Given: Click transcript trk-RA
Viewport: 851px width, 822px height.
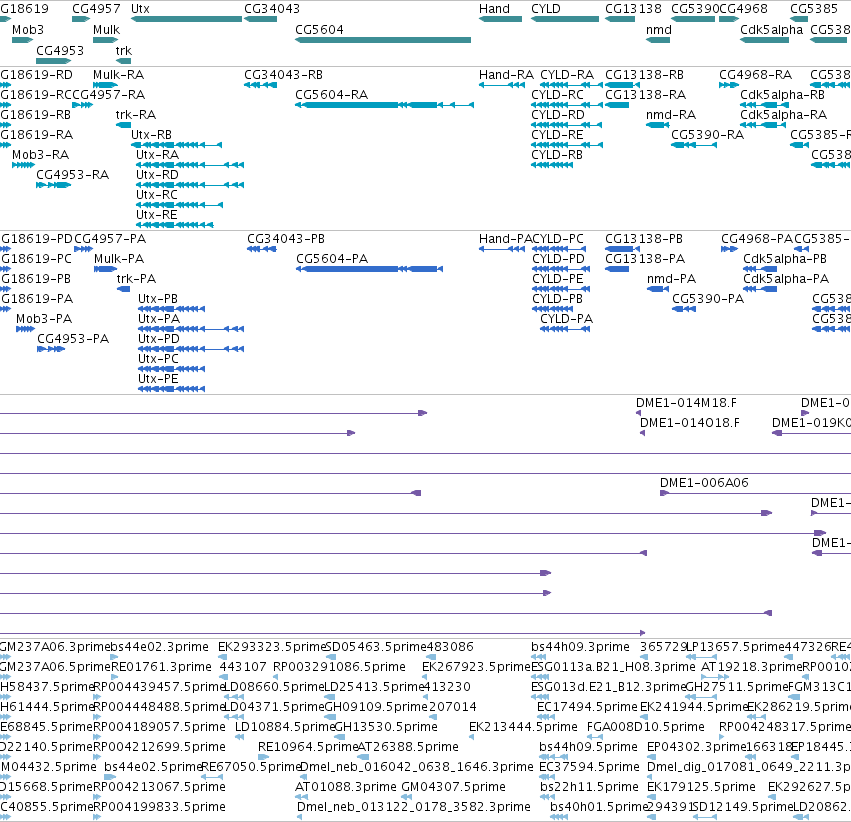Looking at the screenshot, I should pyautogui.click(x=123, y=125).
